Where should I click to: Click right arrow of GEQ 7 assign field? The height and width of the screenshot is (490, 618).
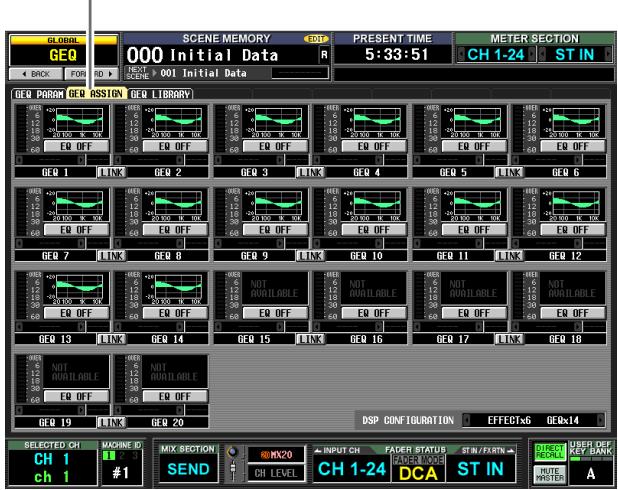click(81, 244)
